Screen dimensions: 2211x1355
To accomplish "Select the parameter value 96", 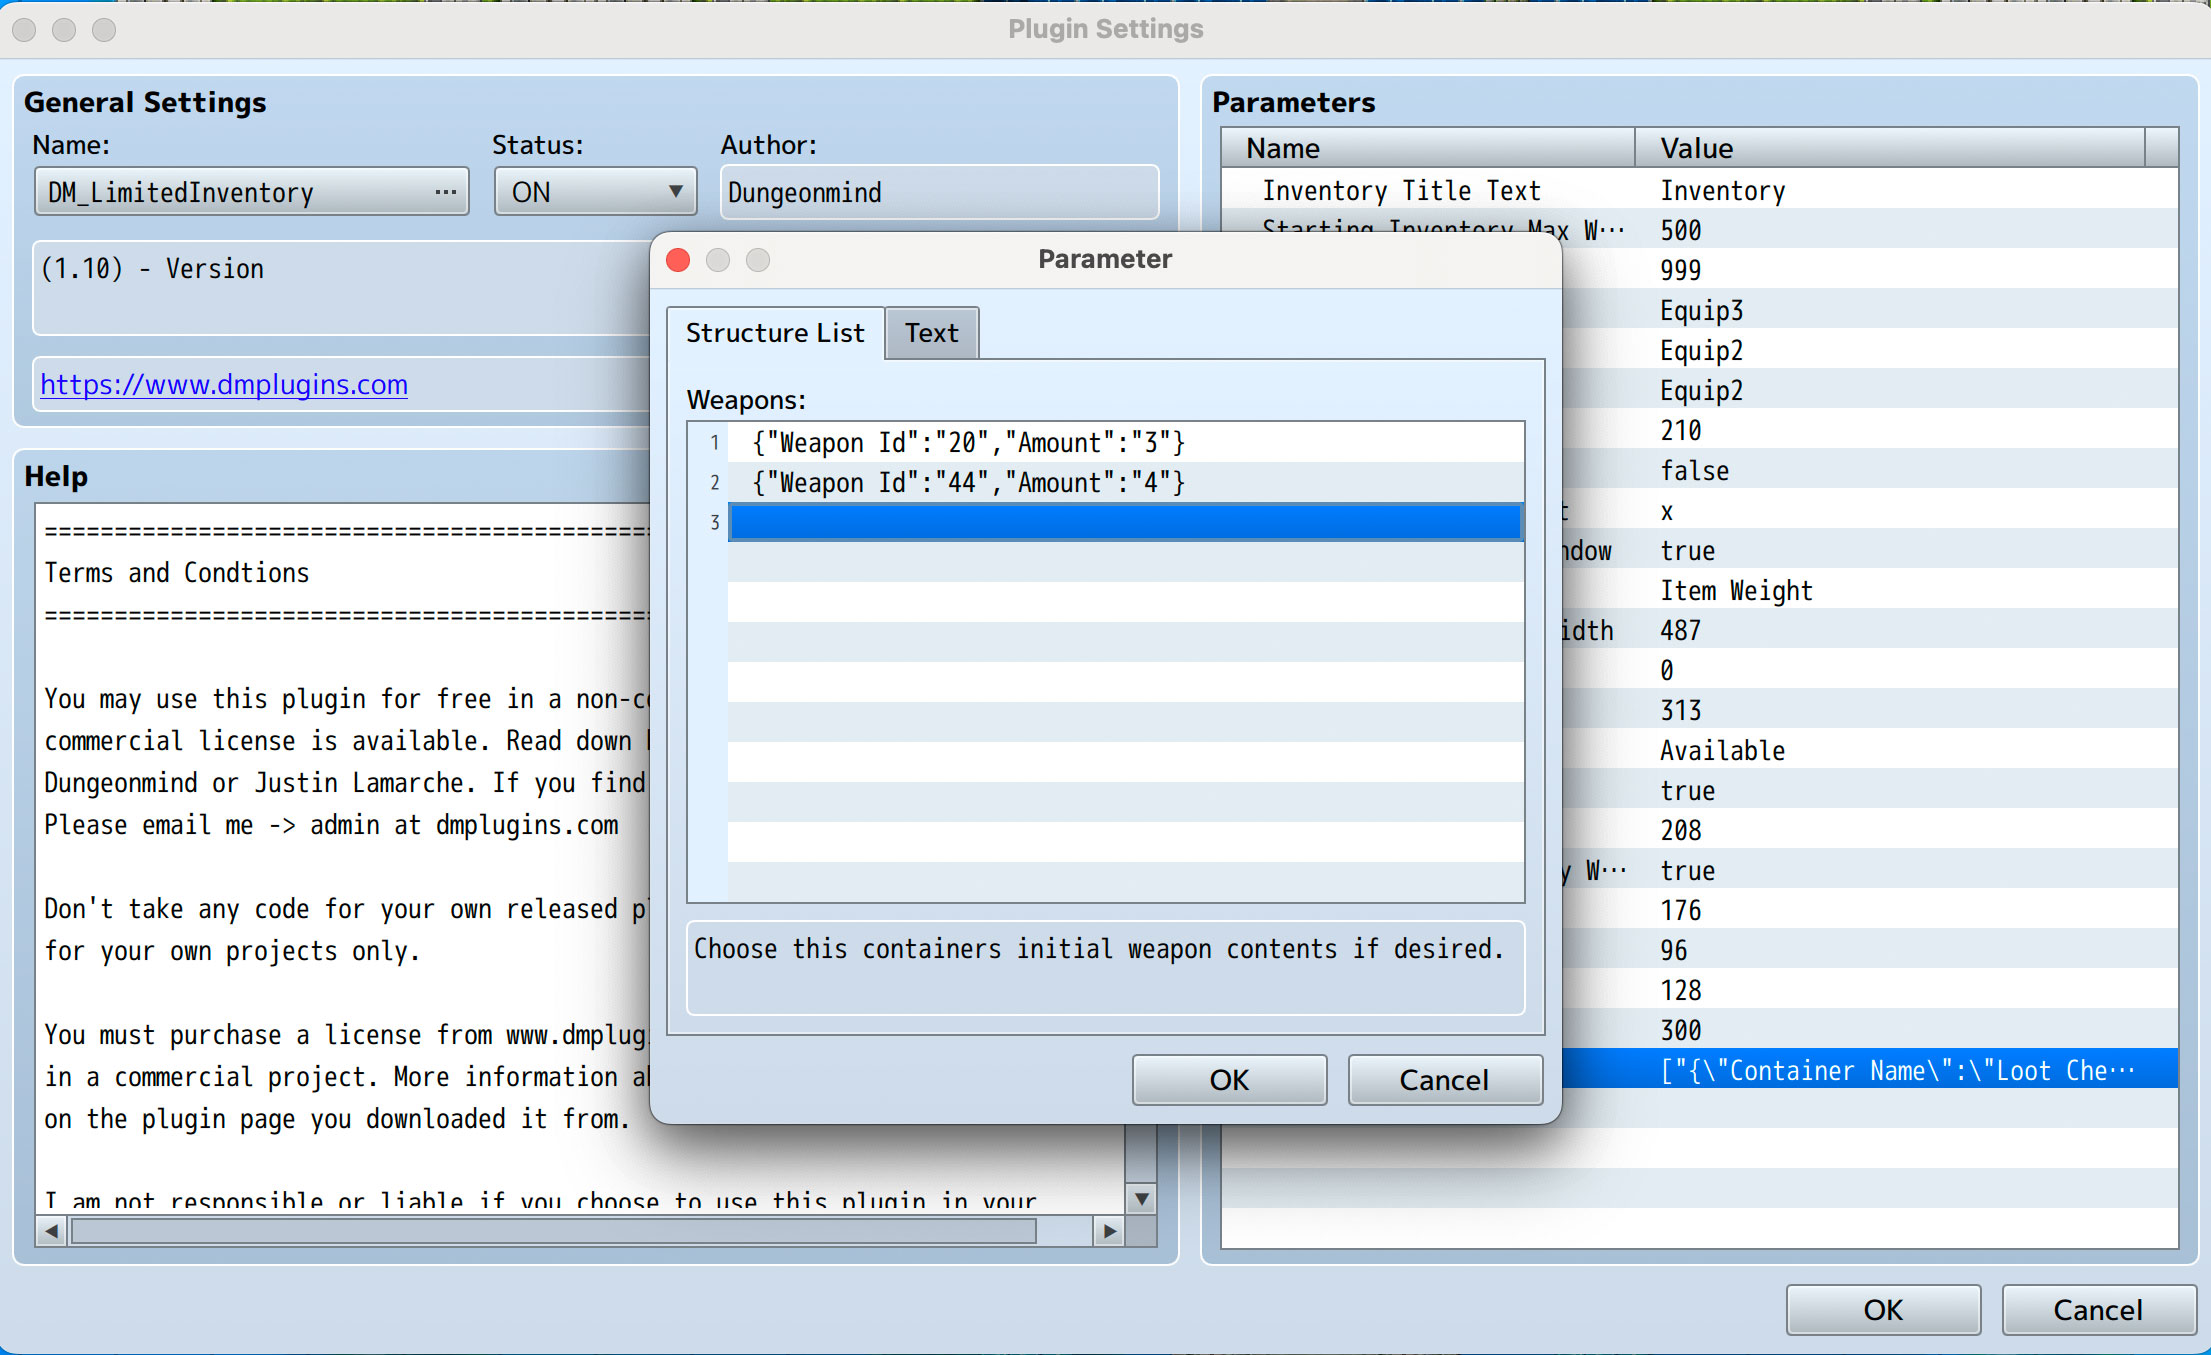I will pyautogui.click(x=1673, y=950).
